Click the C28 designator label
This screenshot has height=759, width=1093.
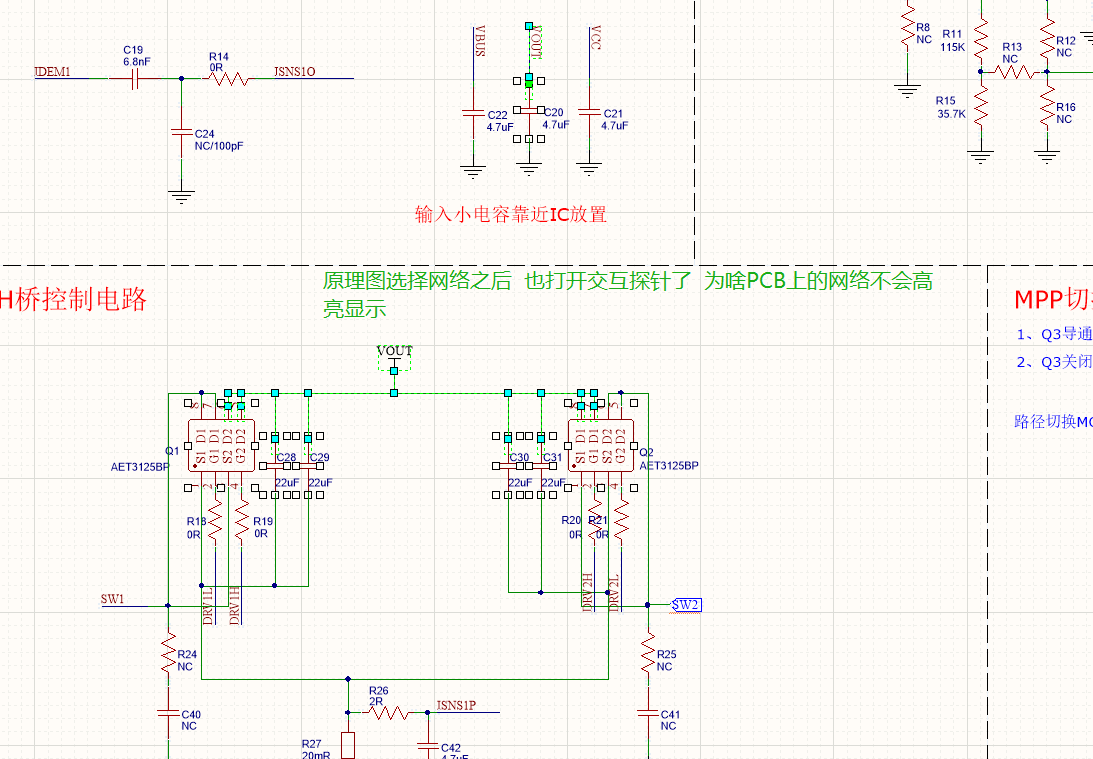286,457
